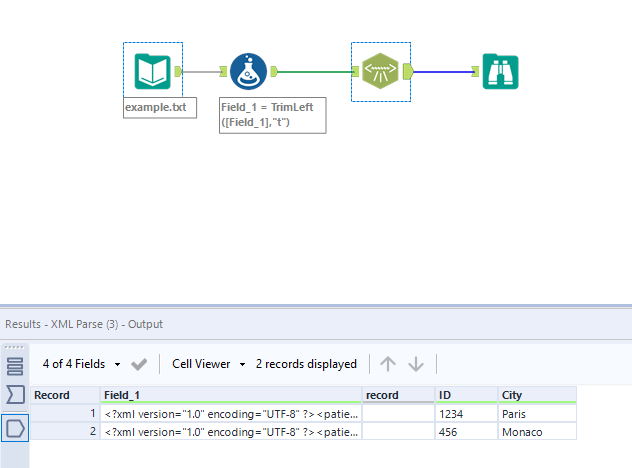Click the Results panel drag grip dots
632x468 pixels.
coord(15,347)
